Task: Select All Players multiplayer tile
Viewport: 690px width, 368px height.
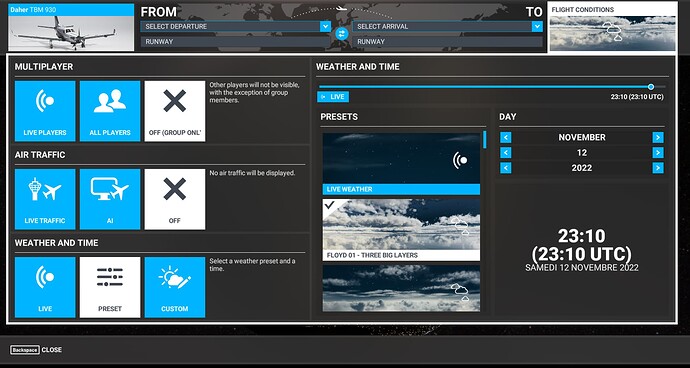Action: 110,111
